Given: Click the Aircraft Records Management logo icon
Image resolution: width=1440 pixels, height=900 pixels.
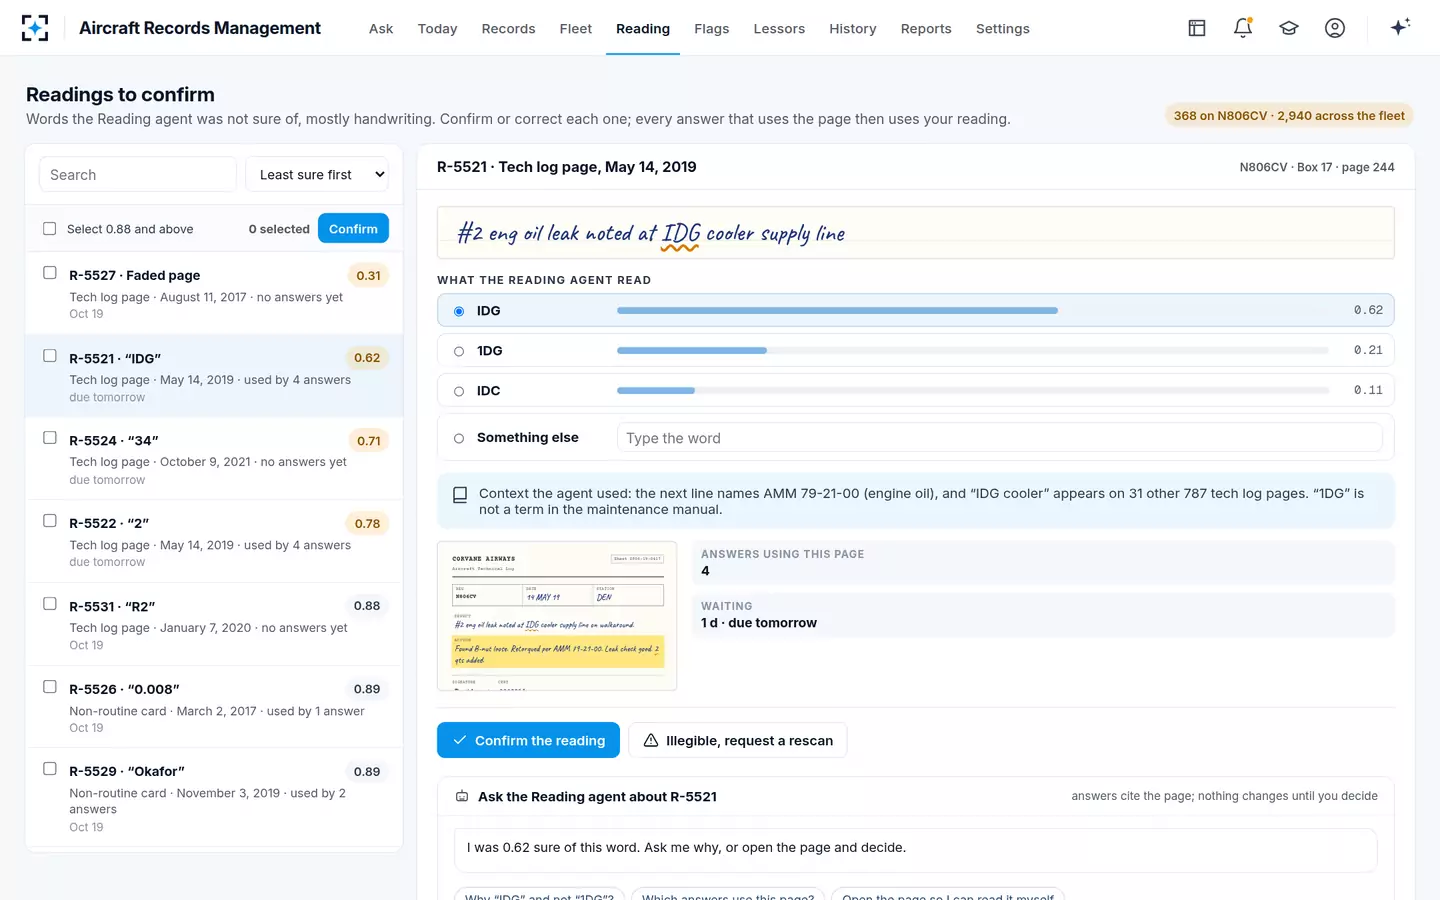Looking at the screenshot, I should [x=35, y=28].
